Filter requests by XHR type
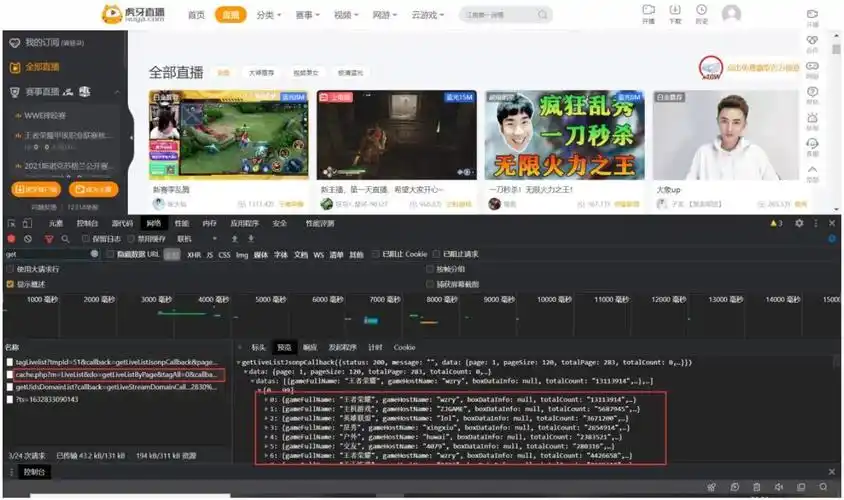 [x=194, y=255]
